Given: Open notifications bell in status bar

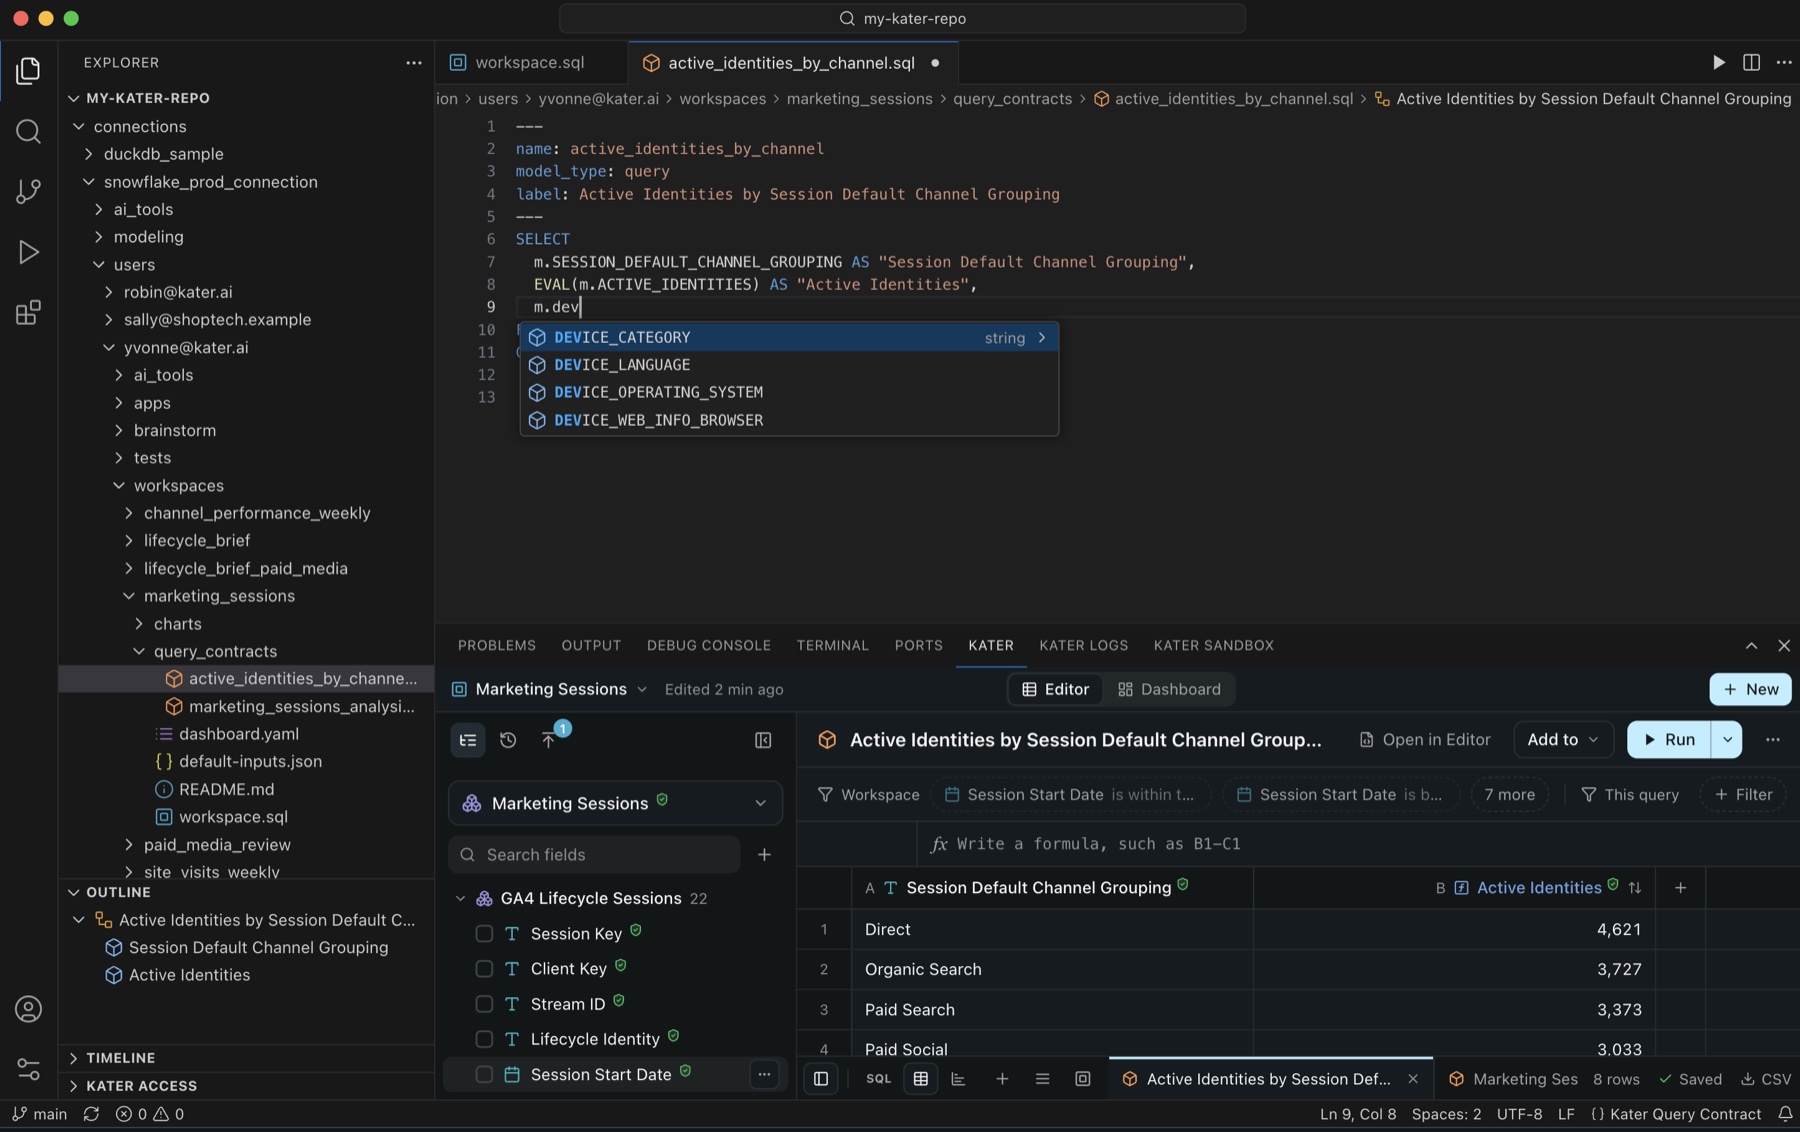Looking at the screenshot, I should [1785, 1114].
